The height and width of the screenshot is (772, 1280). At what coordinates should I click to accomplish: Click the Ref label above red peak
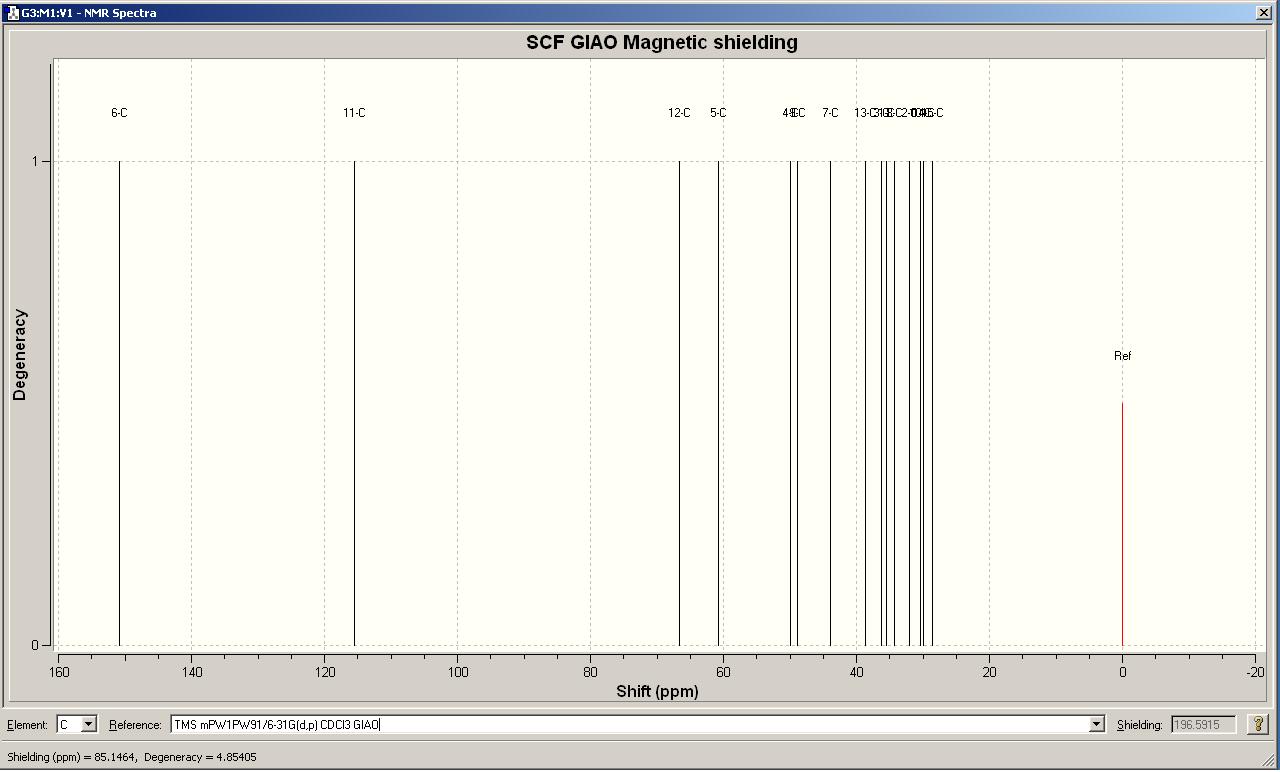click(x=1123, y=356)
